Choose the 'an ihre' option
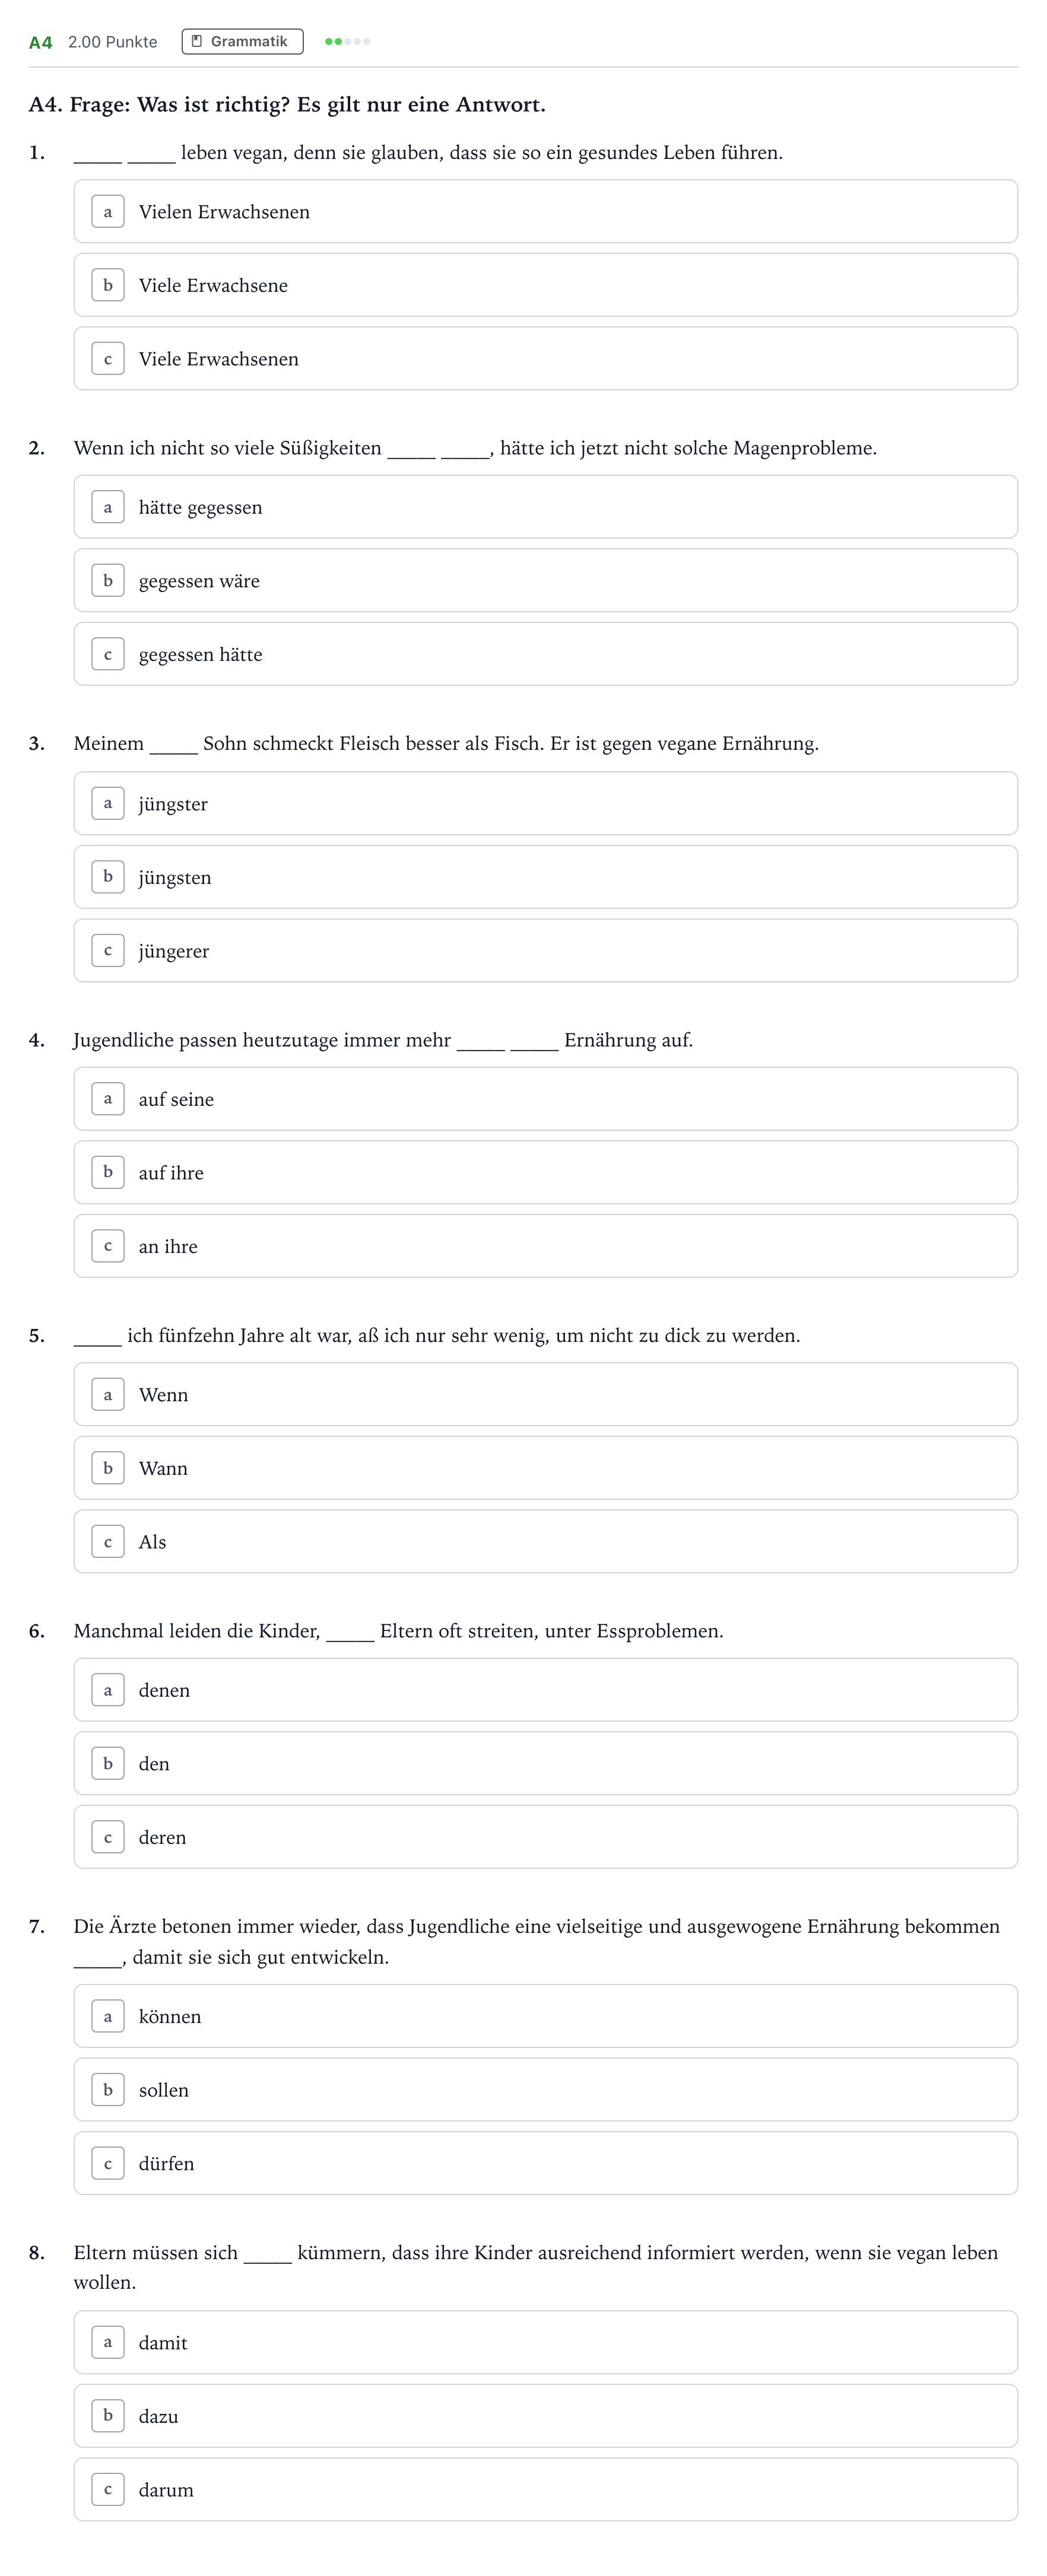This screenshot has height=2576, width=1047. click(545, 1246)
